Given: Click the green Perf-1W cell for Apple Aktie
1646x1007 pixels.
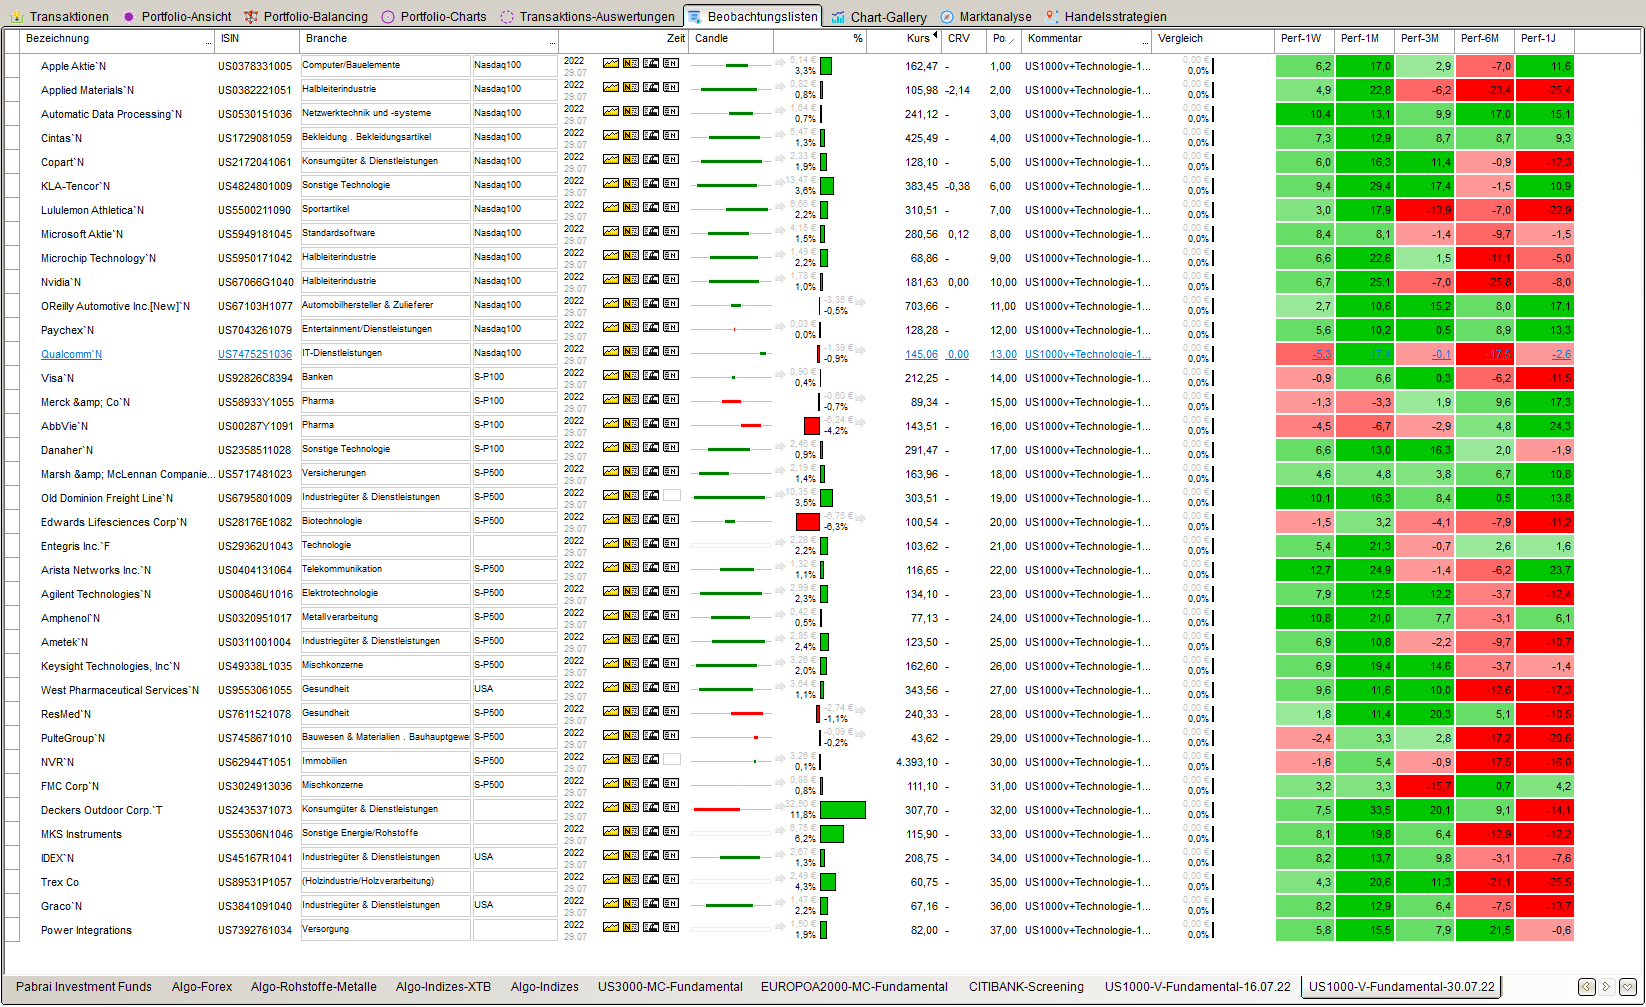Looking at the screenshot, I should point(1305,66).
